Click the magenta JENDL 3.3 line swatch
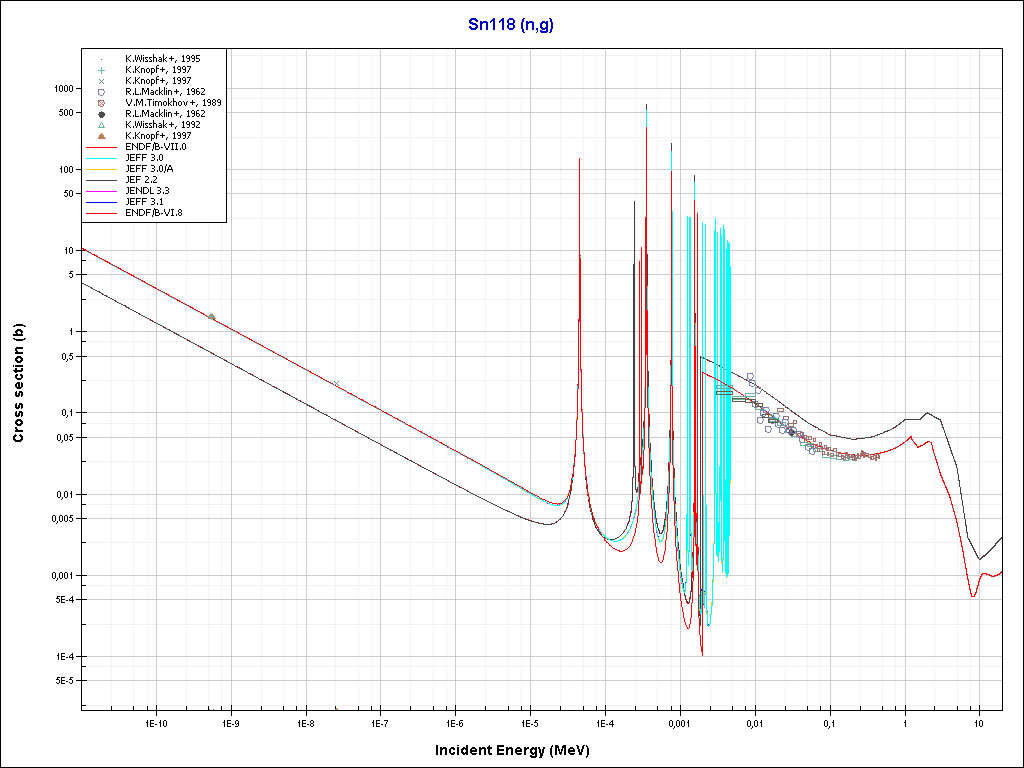The height and width of the screenshot is (768, 1024). point(102,191)
